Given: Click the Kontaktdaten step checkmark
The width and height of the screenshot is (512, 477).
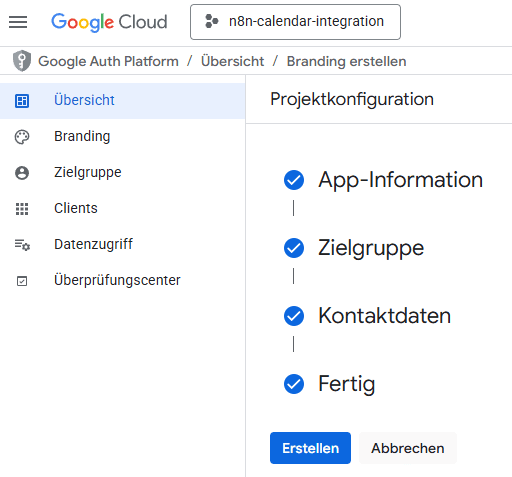Looking at the screenshot, I should coord(294,316).
